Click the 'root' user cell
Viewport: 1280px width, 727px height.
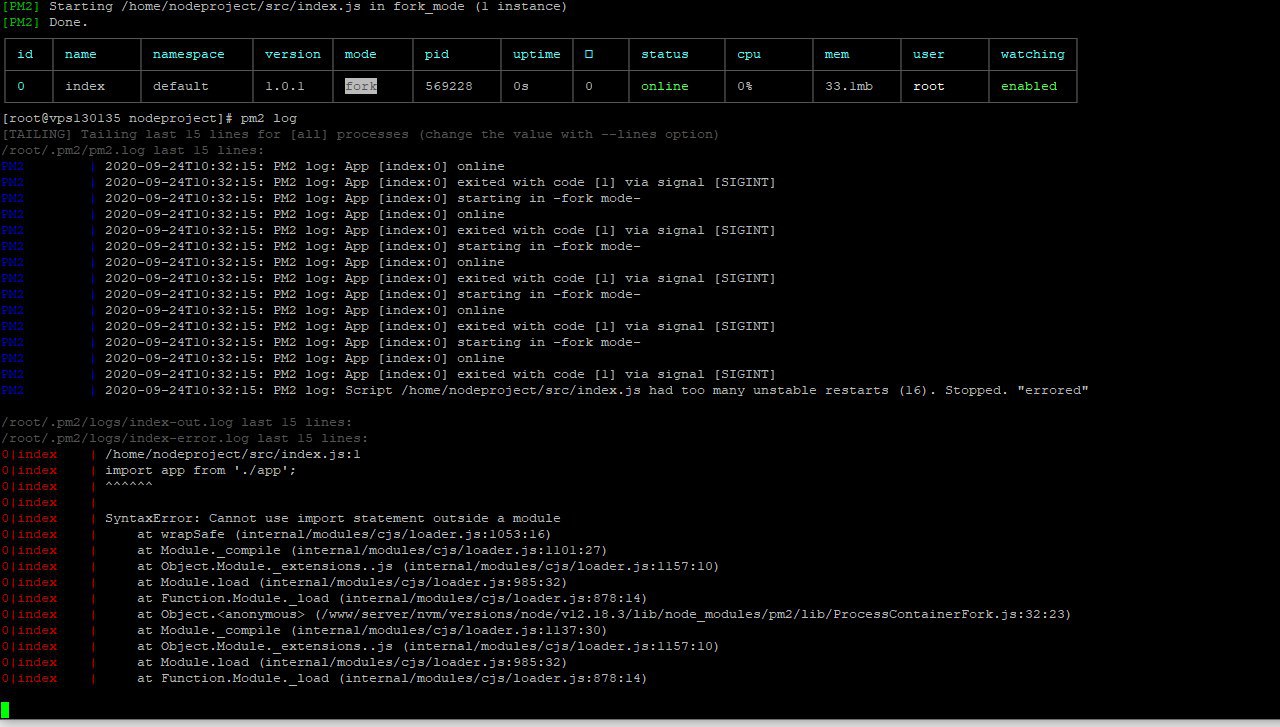(x=929, y=86)
